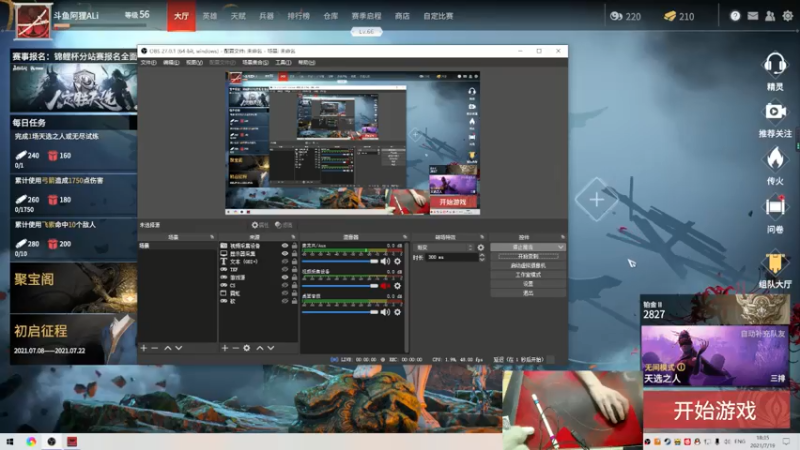Open OBS 帮助 menu
Screen dimensions: 800x450
tap(307, 62)
